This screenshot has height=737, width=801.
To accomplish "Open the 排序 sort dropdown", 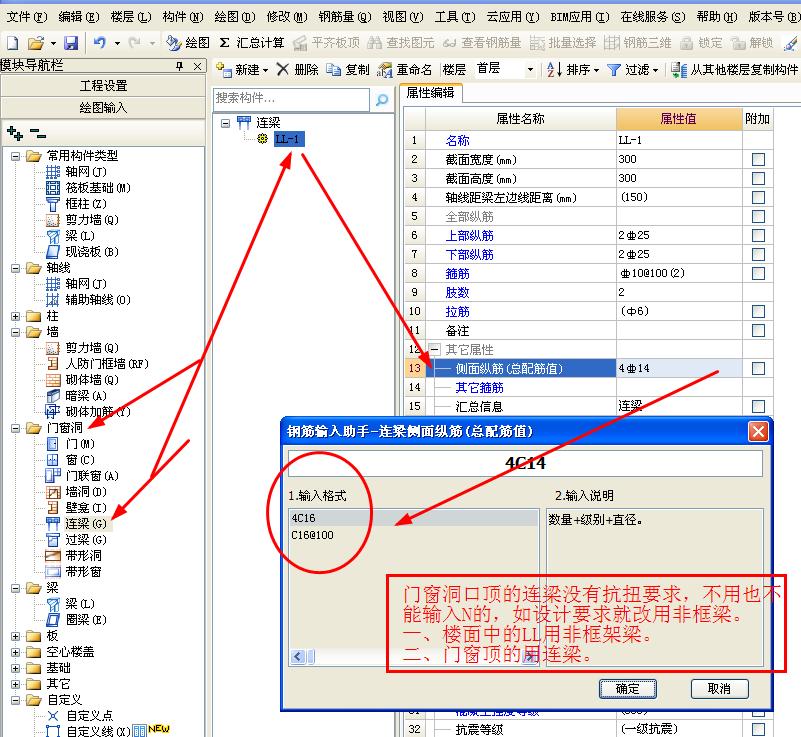I will (x=573, y=69).
